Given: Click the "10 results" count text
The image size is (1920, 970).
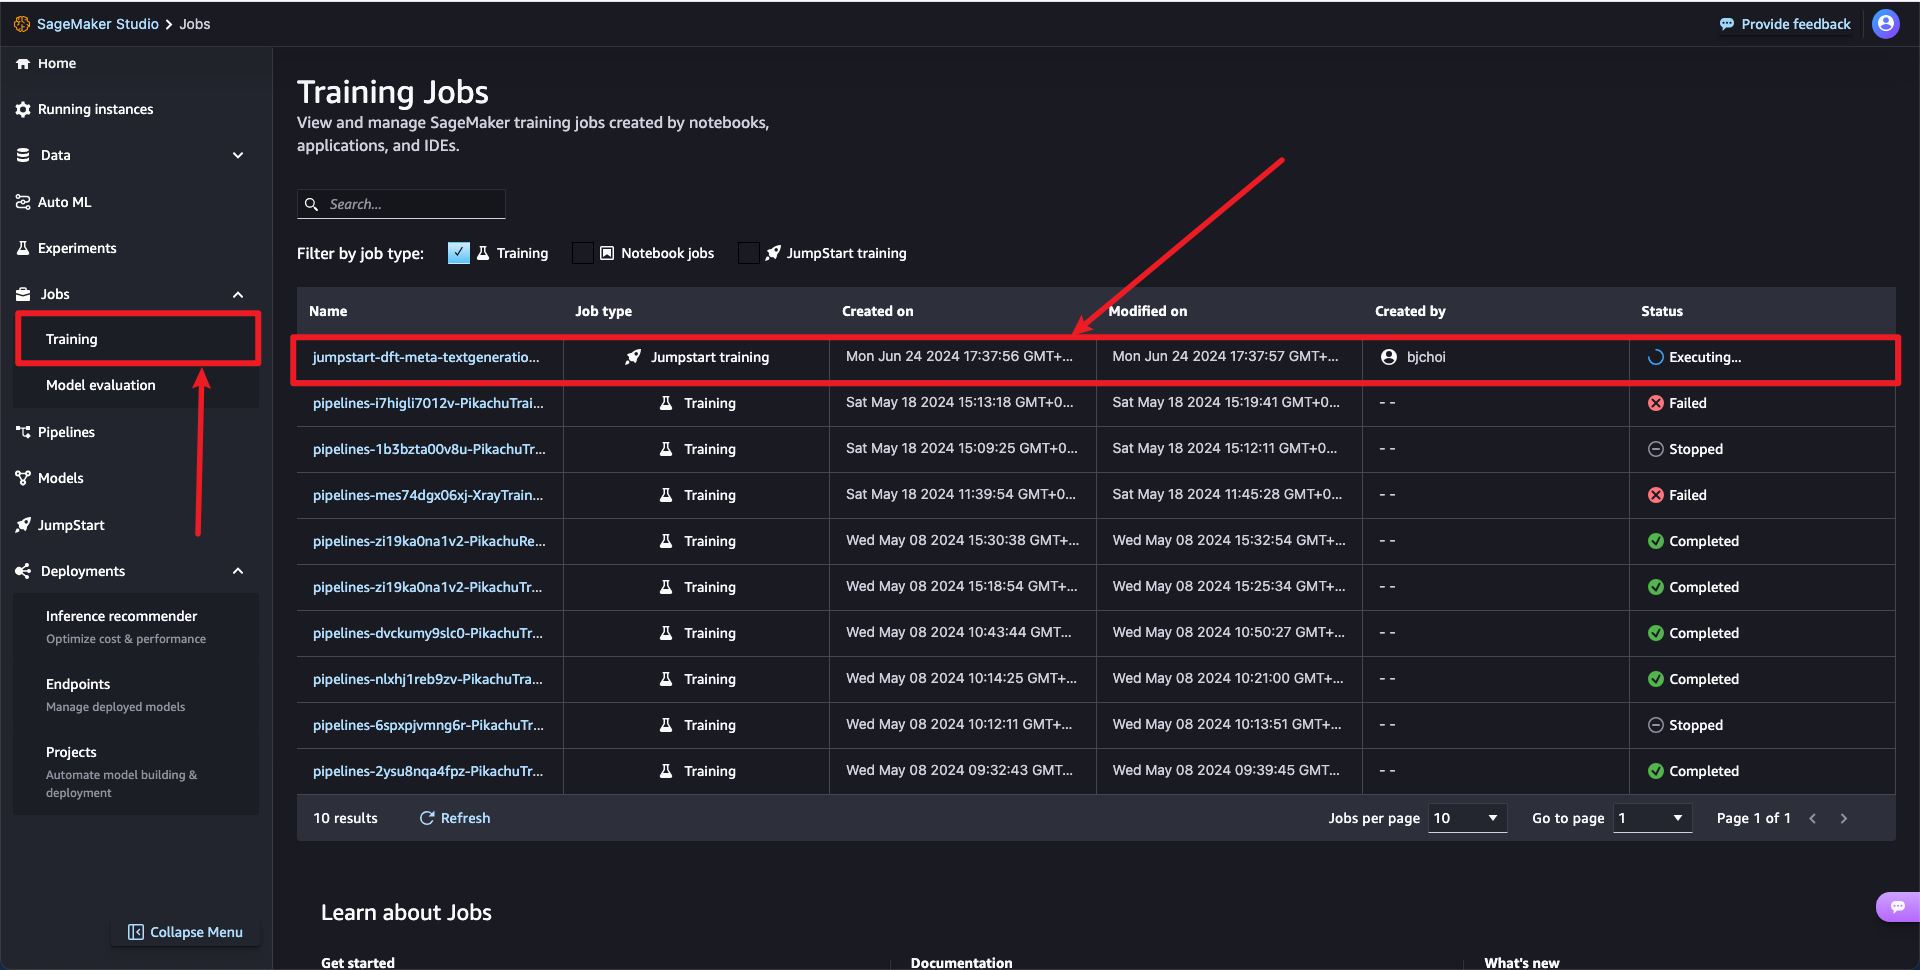Looking at the screenshot, I should 346,818.
